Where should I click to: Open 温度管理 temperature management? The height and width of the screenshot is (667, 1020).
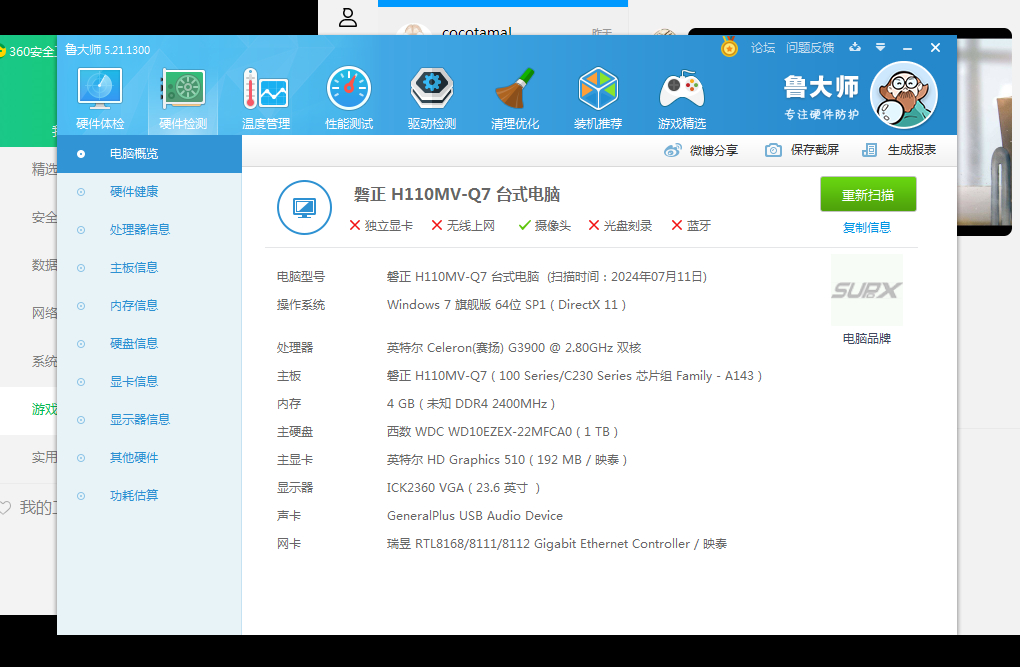[x=265, y=98]
